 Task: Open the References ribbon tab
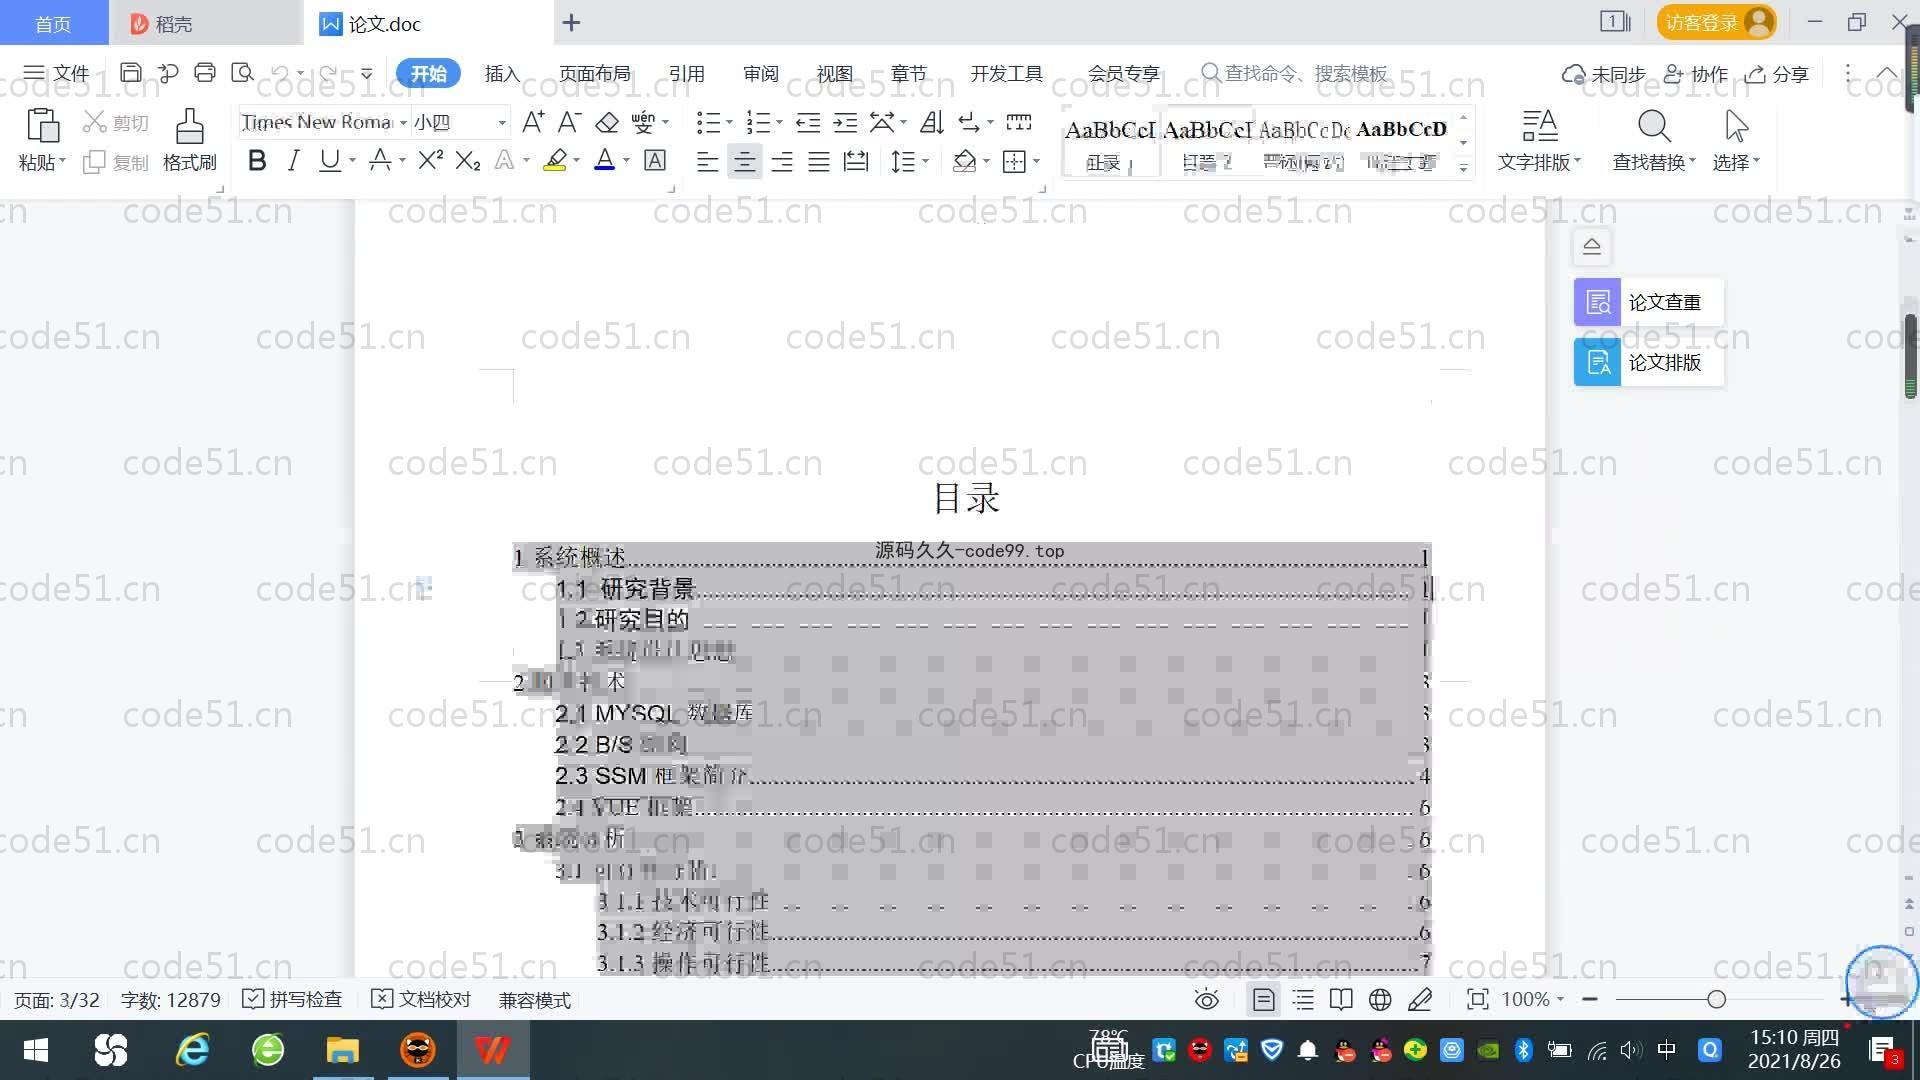pyautogui.click(x=686, y=73)
